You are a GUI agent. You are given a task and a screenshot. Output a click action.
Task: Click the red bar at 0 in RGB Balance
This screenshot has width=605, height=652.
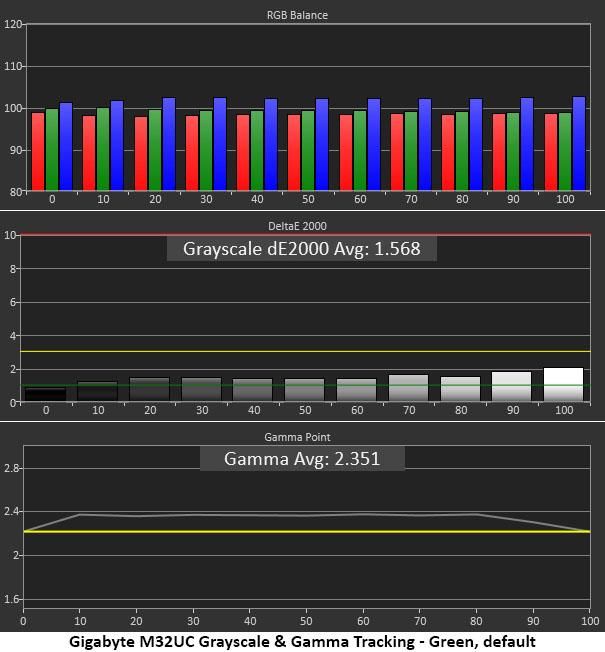(x=38, y=152)
